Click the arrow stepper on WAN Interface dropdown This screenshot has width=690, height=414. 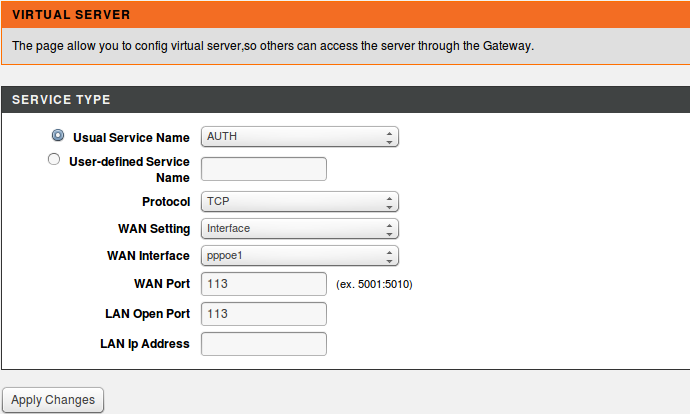389,256
